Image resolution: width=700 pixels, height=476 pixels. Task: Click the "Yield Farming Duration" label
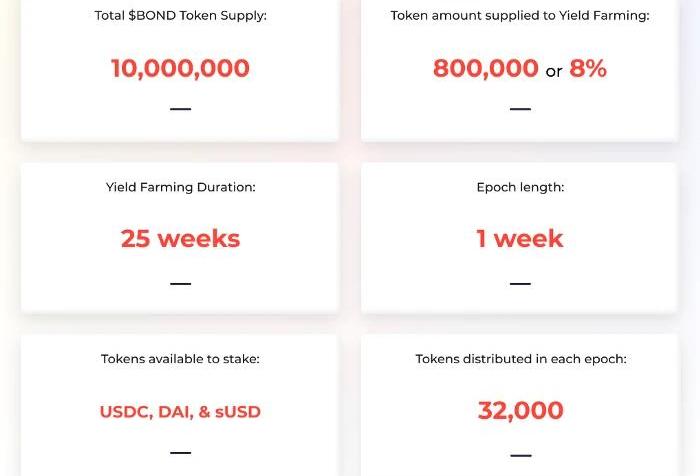(180, 187)
